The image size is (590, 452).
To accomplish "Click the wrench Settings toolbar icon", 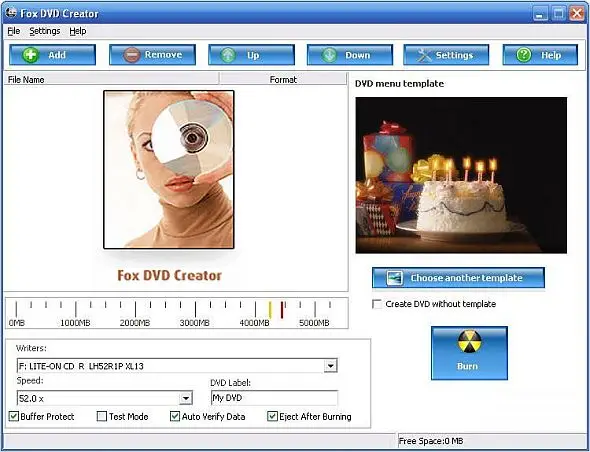I will (x=424, y=55).
